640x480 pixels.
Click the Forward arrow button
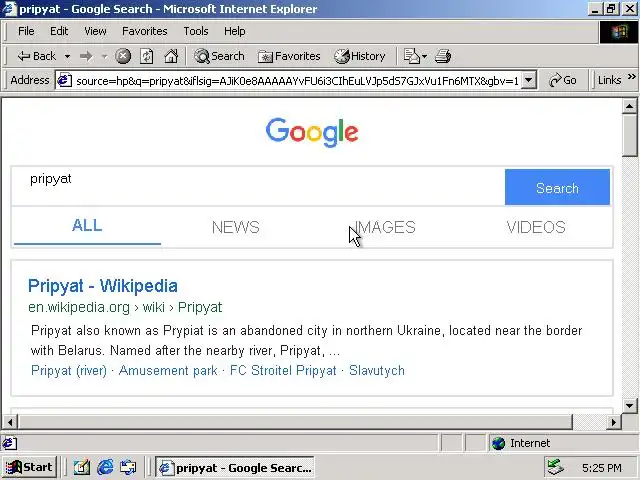coord(86,56)
